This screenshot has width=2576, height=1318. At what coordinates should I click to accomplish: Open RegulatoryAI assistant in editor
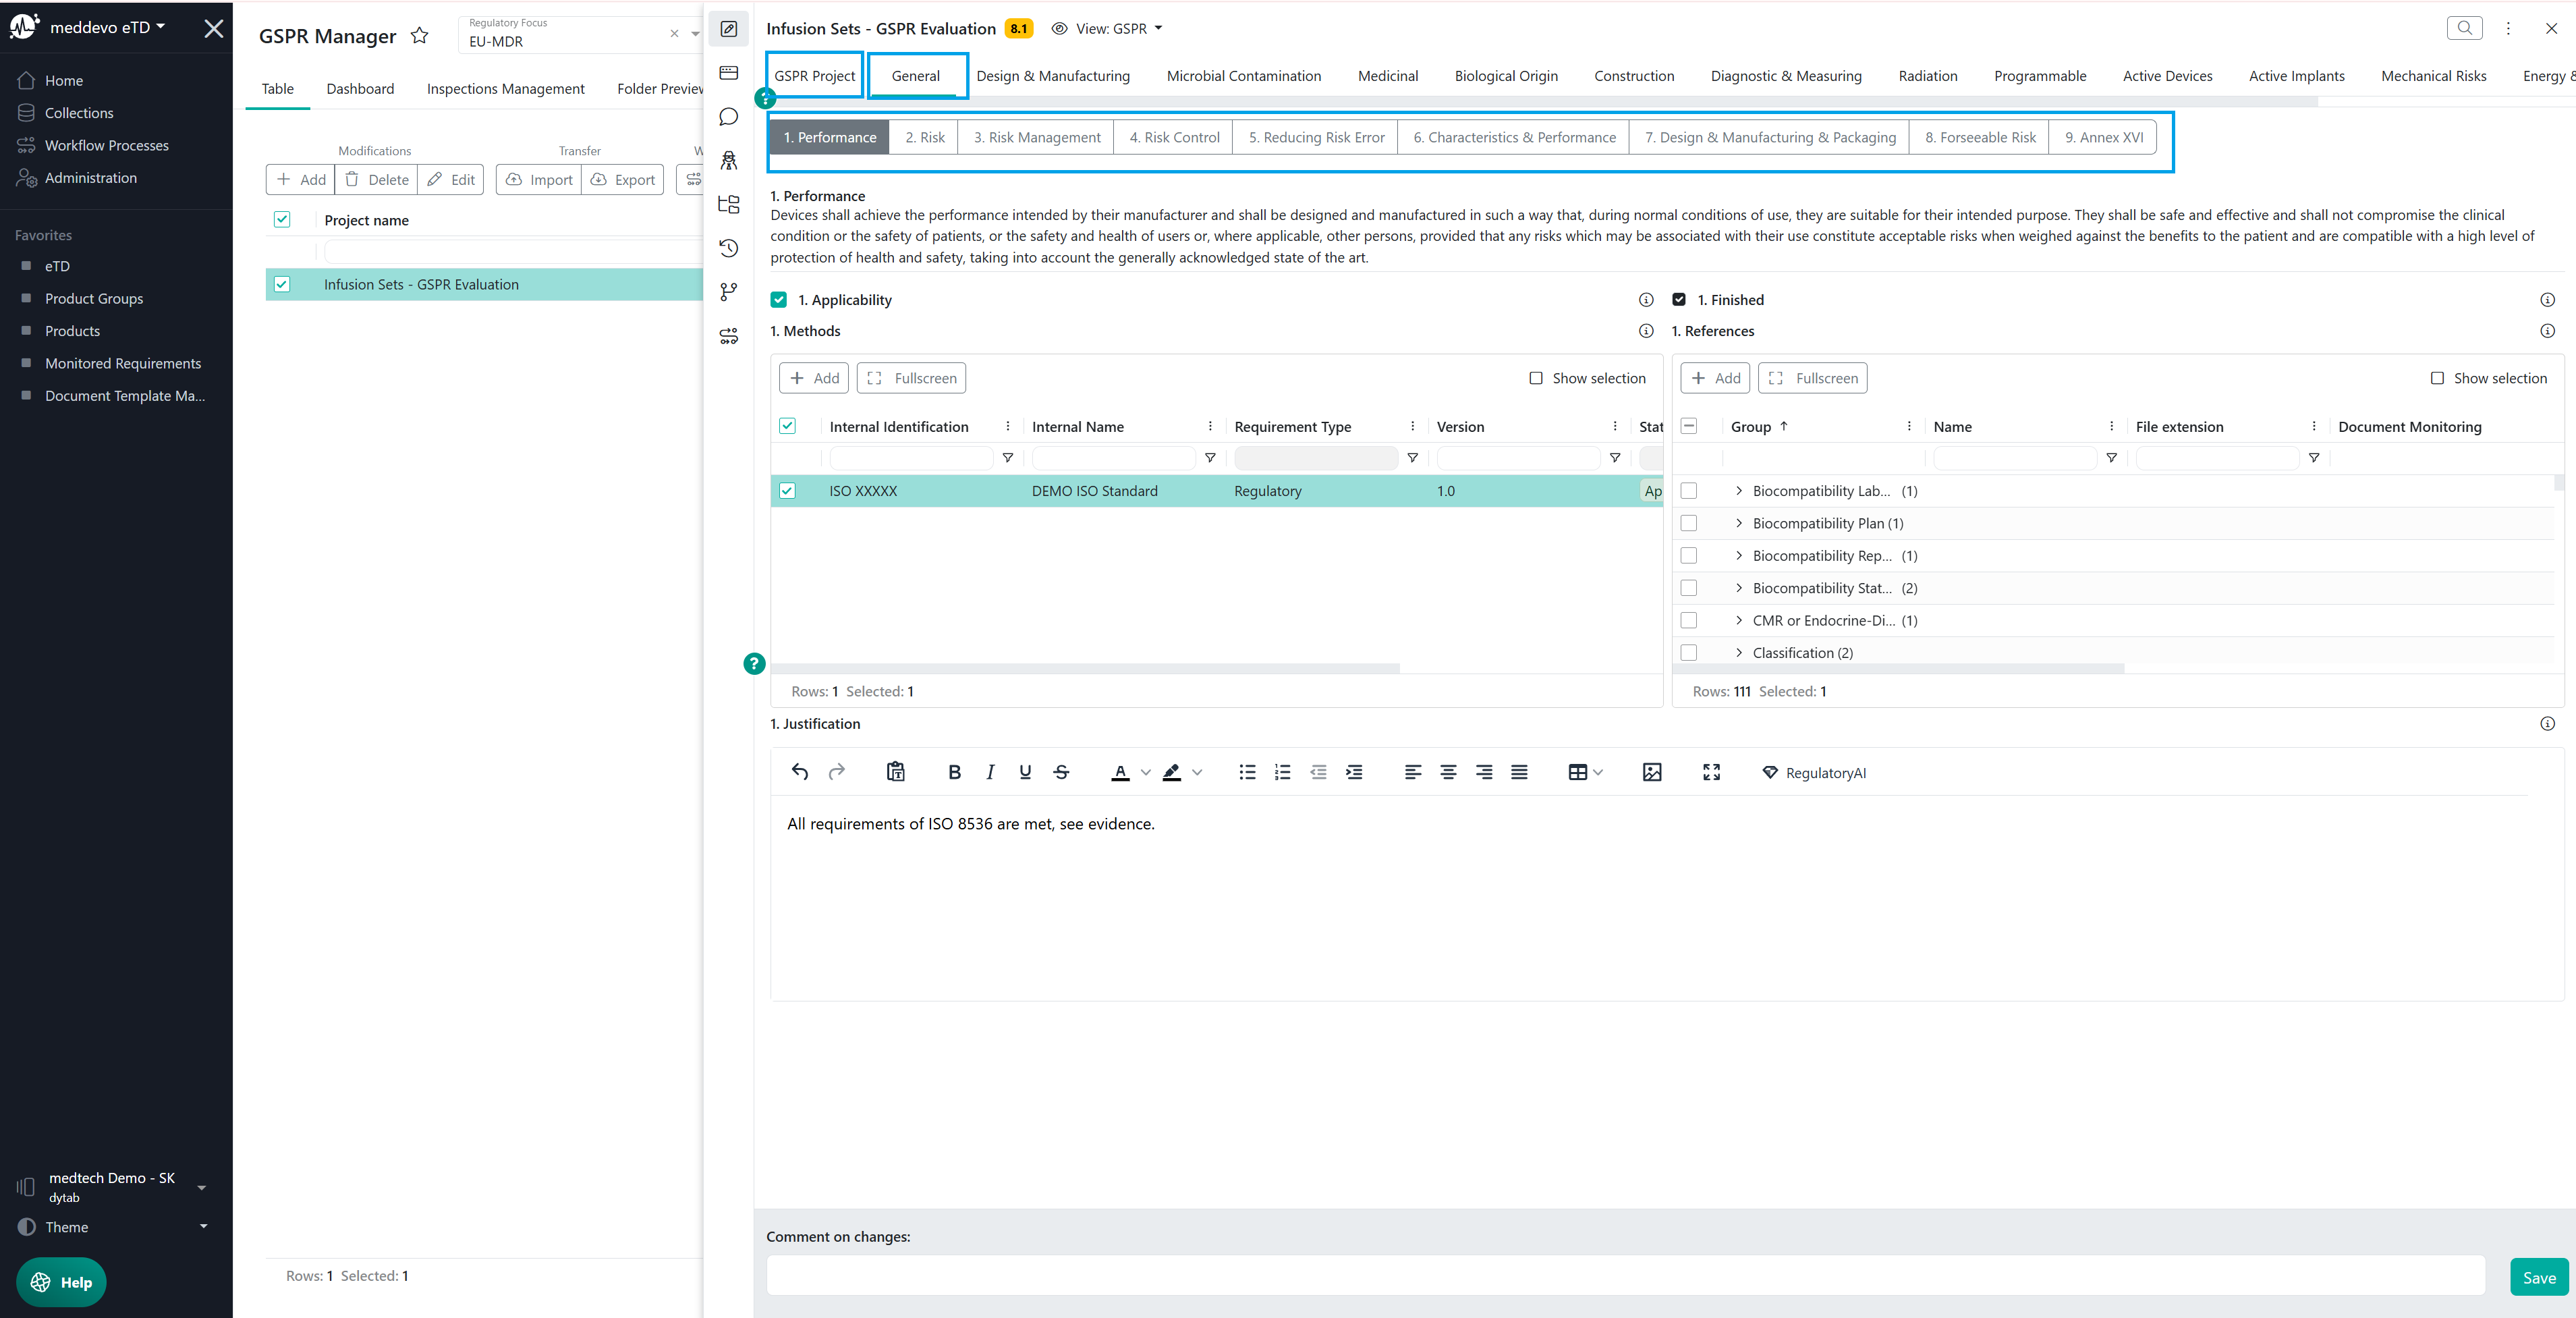1814,773
